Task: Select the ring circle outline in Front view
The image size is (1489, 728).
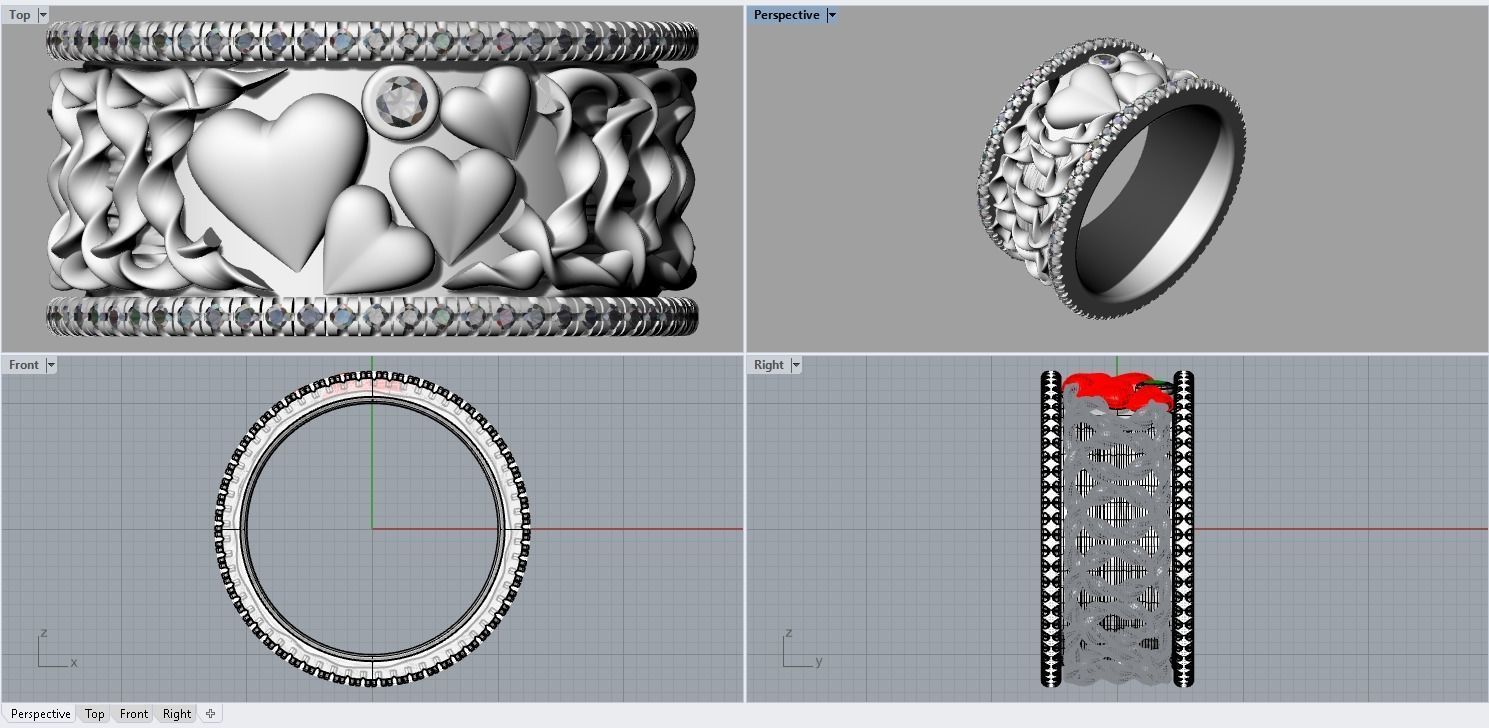Action: click(x=372, y=528)
